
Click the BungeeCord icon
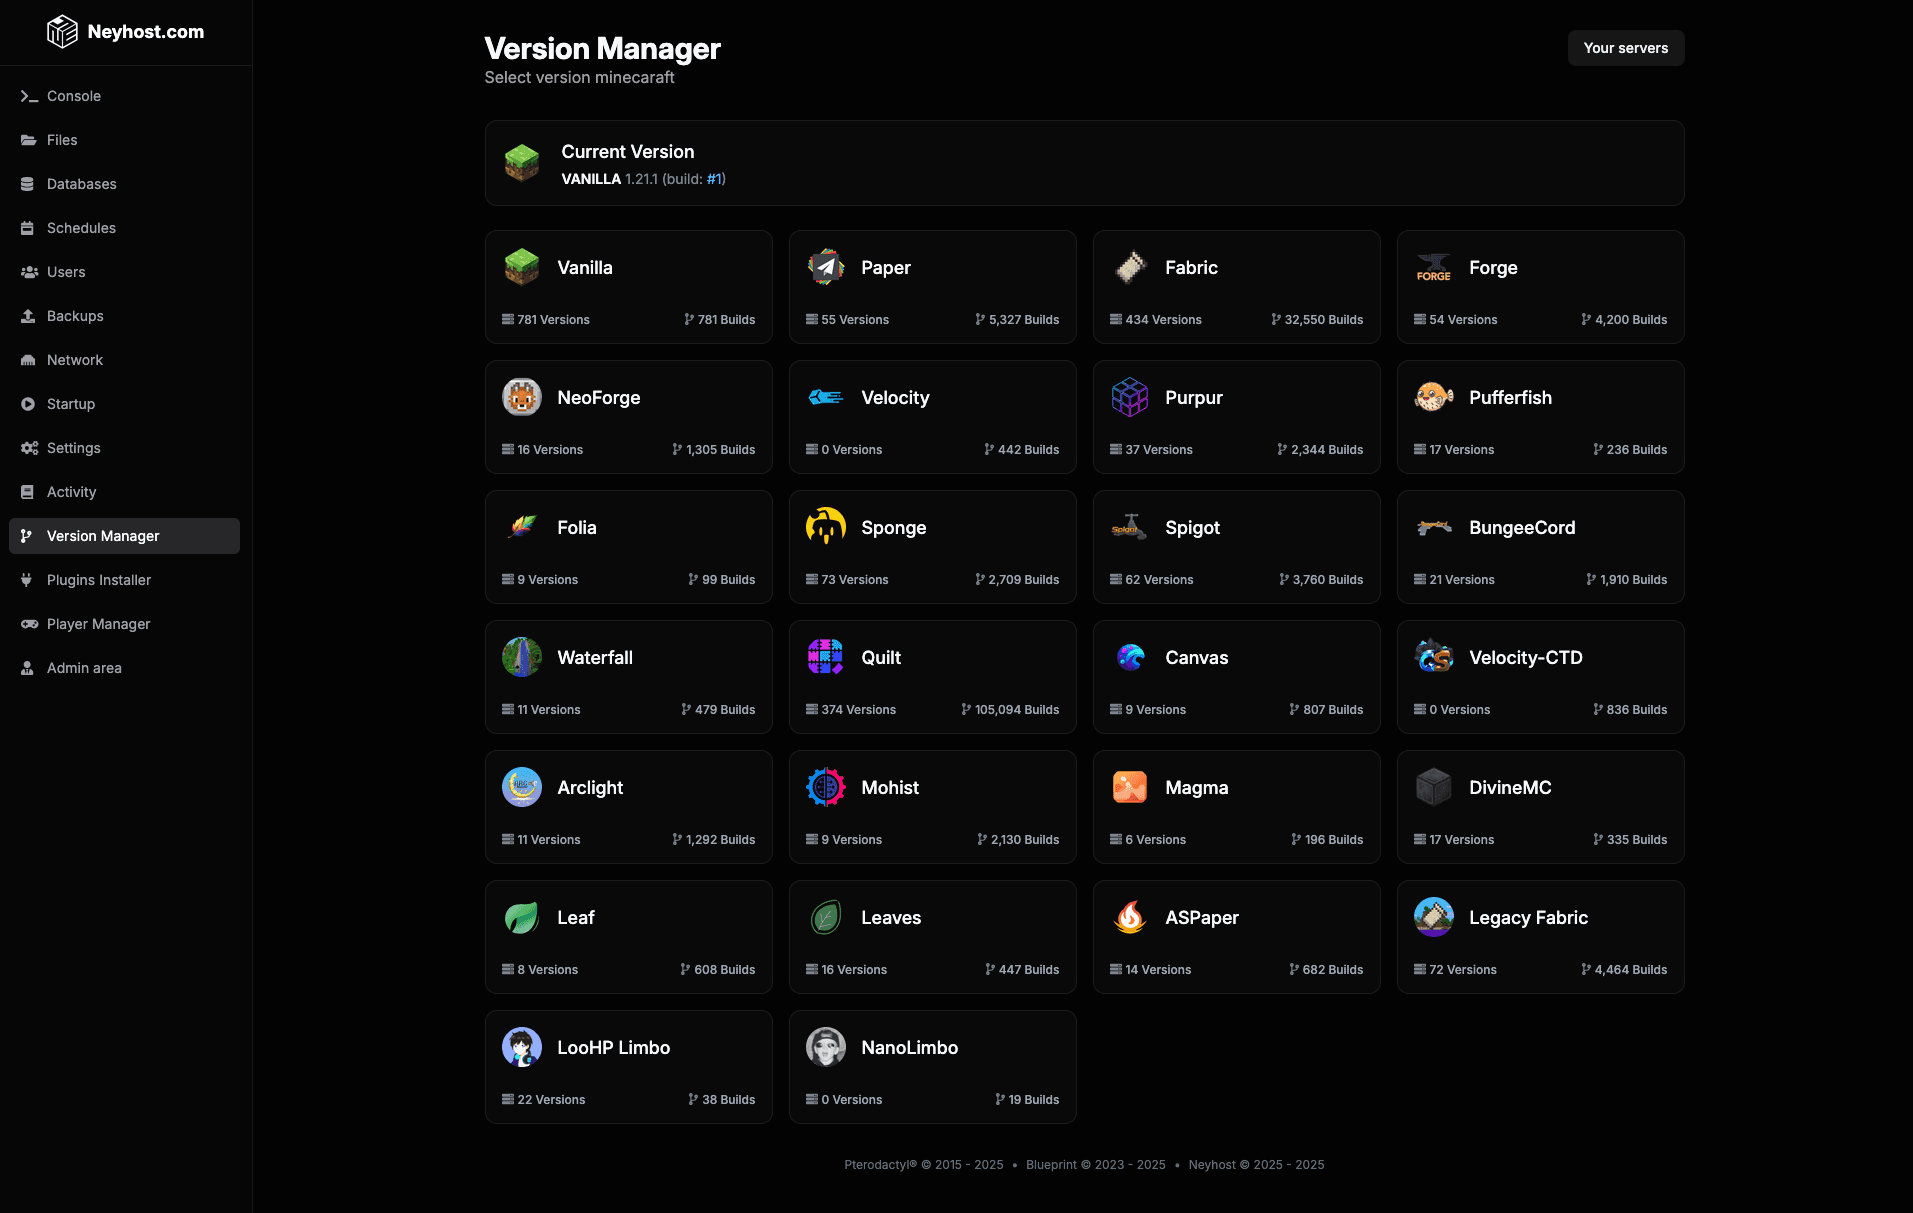point(1433,527)
